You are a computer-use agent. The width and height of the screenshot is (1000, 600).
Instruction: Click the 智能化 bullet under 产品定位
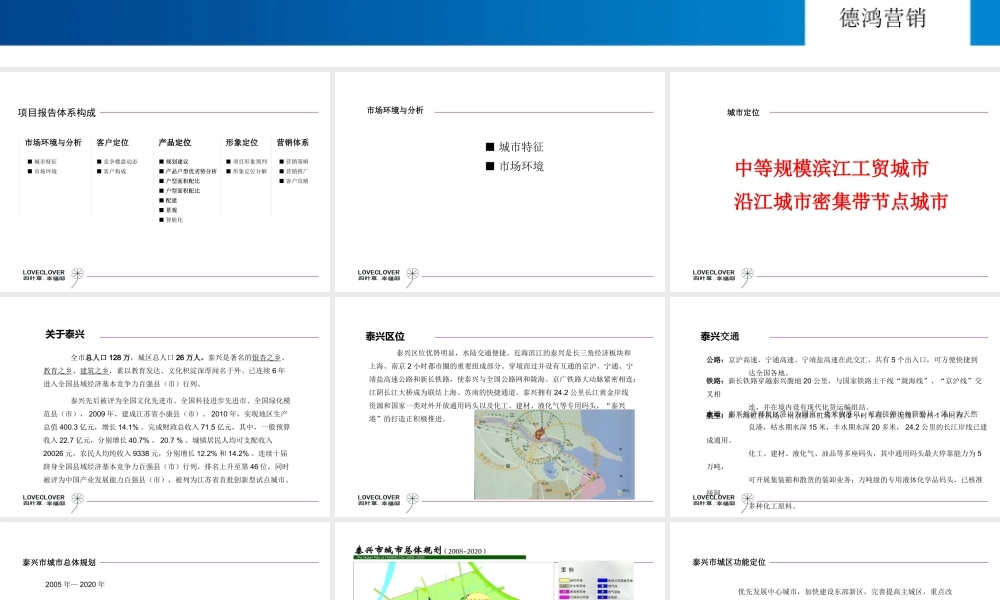click(171, 220)
